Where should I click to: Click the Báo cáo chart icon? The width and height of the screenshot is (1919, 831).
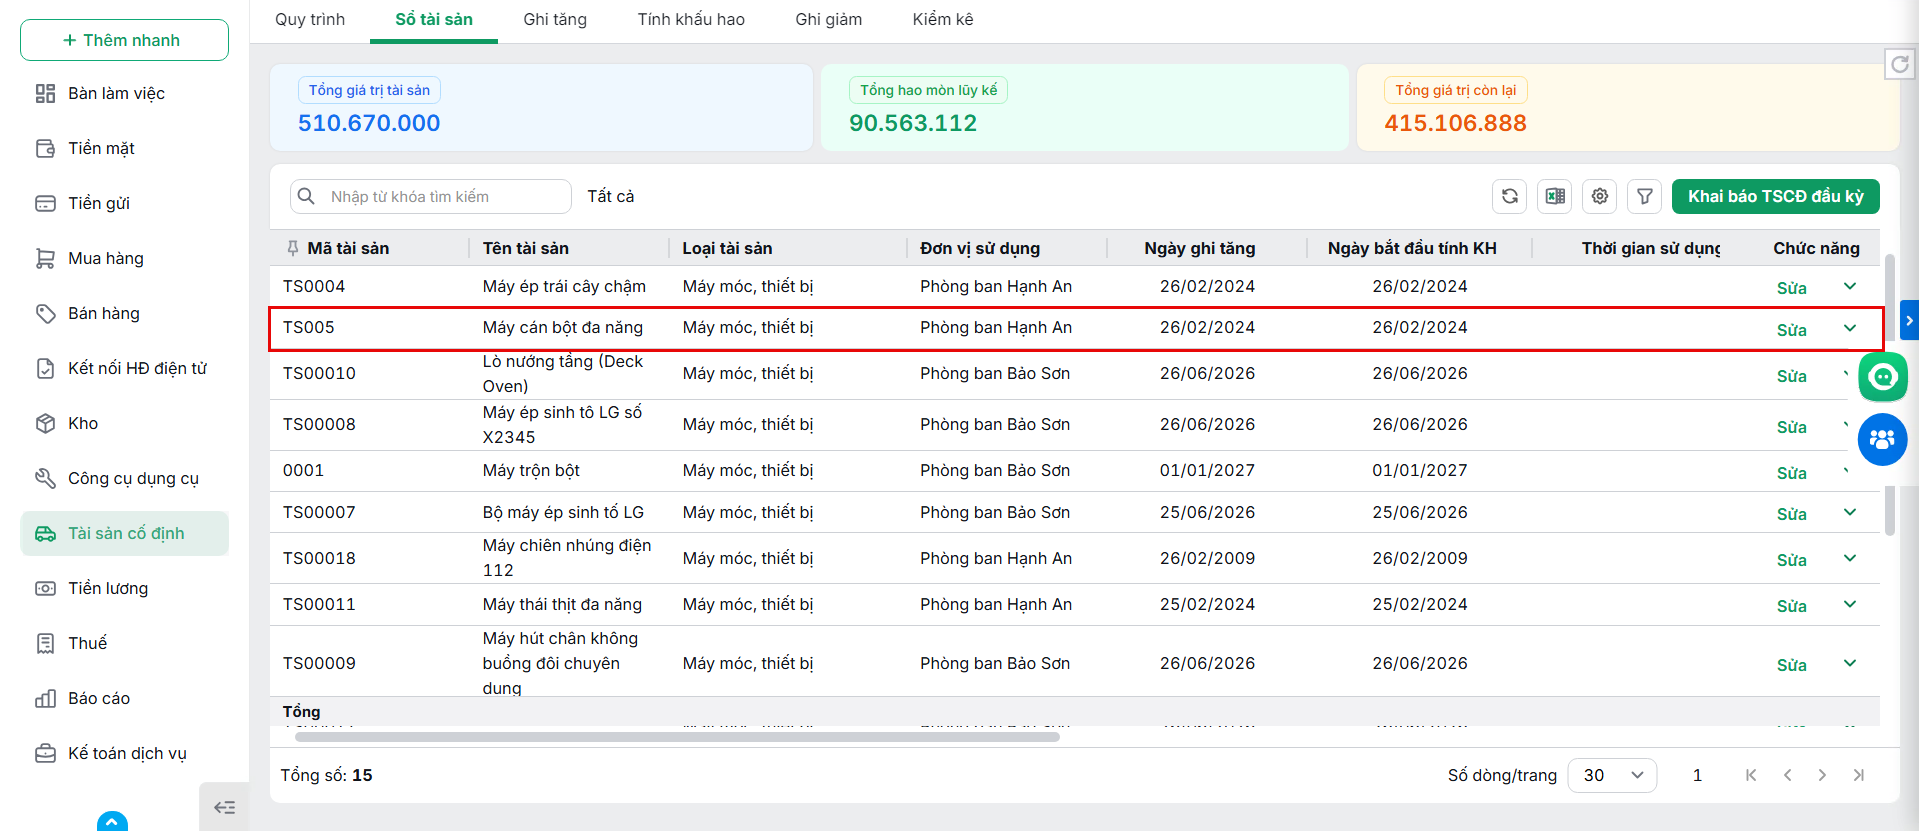[x=45, y=698]
